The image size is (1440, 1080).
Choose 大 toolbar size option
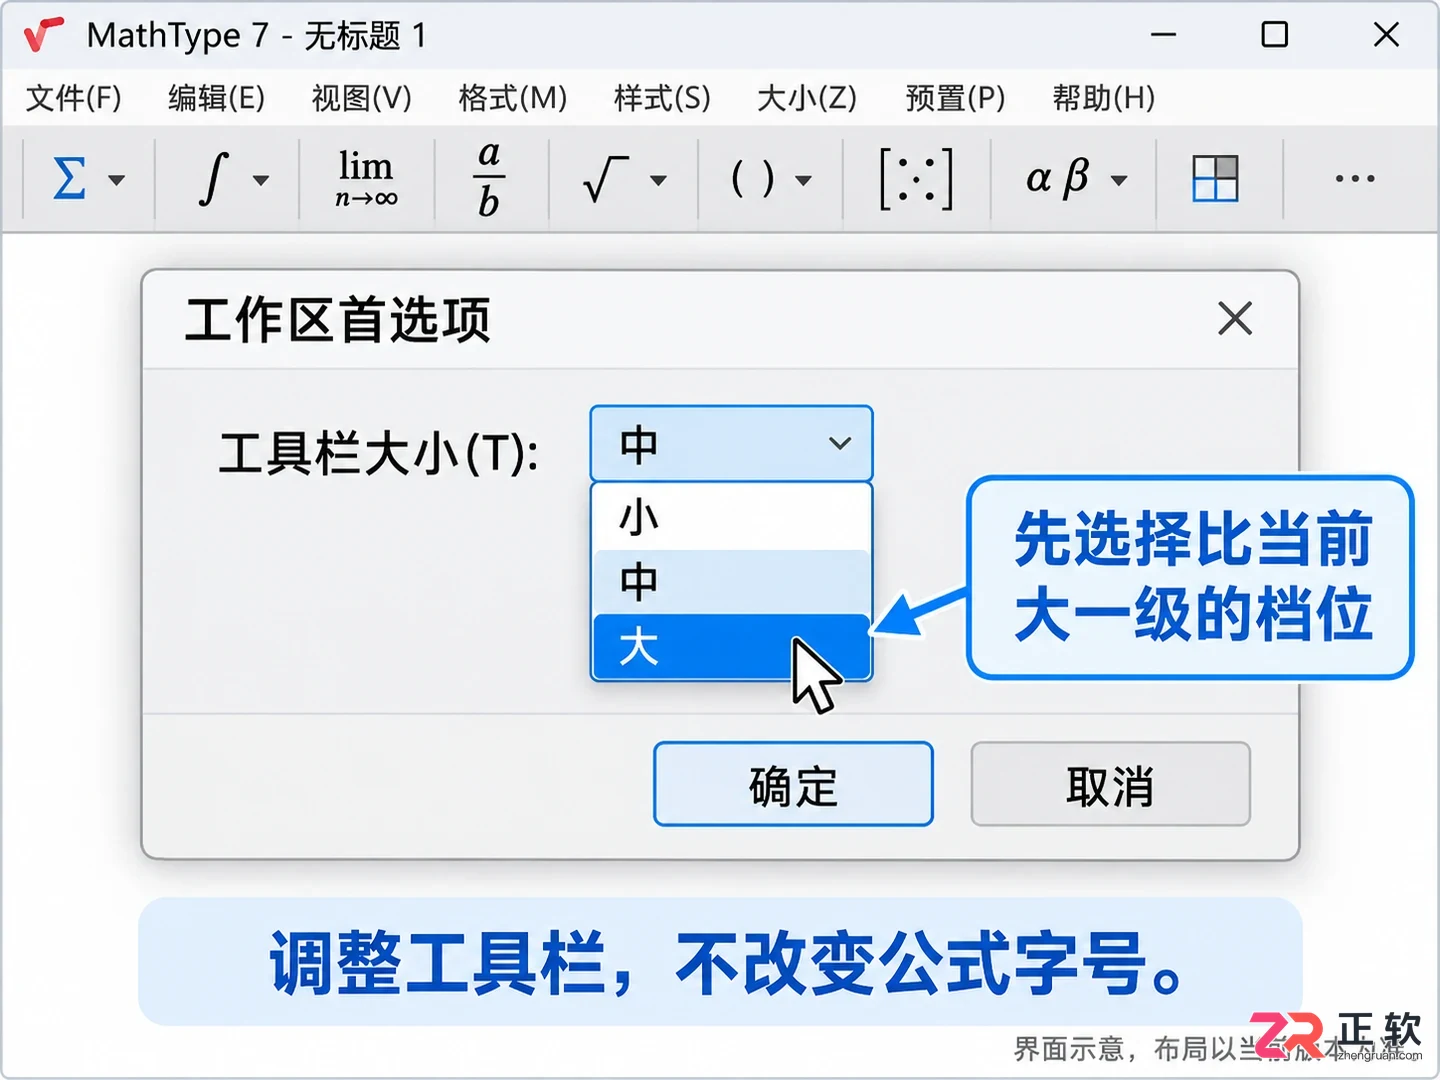click(x=732, y=646)
